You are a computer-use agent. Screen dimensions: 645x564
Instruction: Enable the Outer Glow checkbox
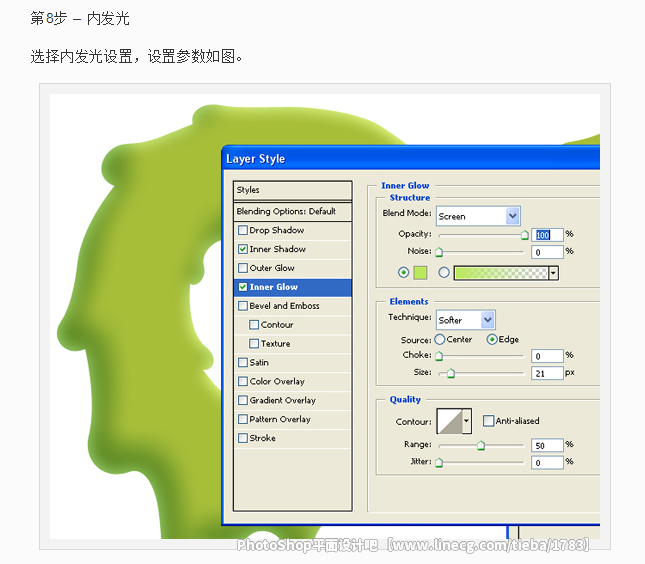(x=243, y=268)
